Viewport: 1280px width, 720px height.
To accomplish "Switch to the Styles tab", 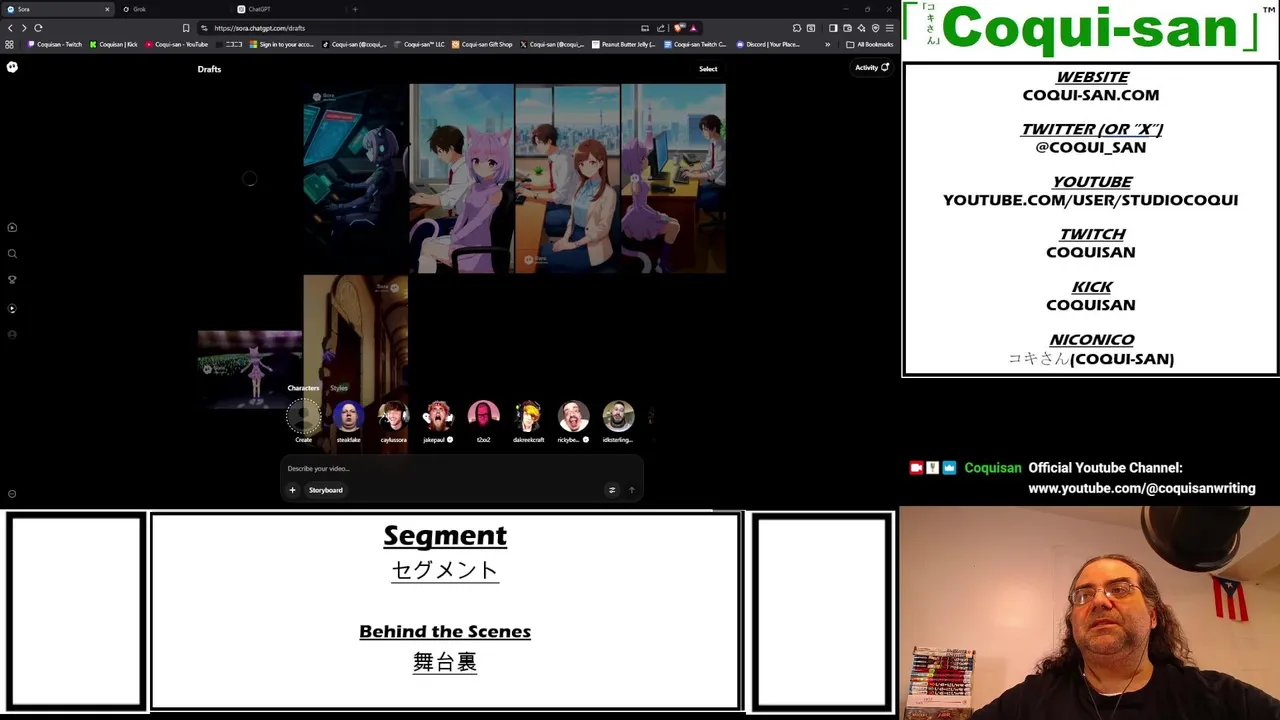I will point(339,388).
